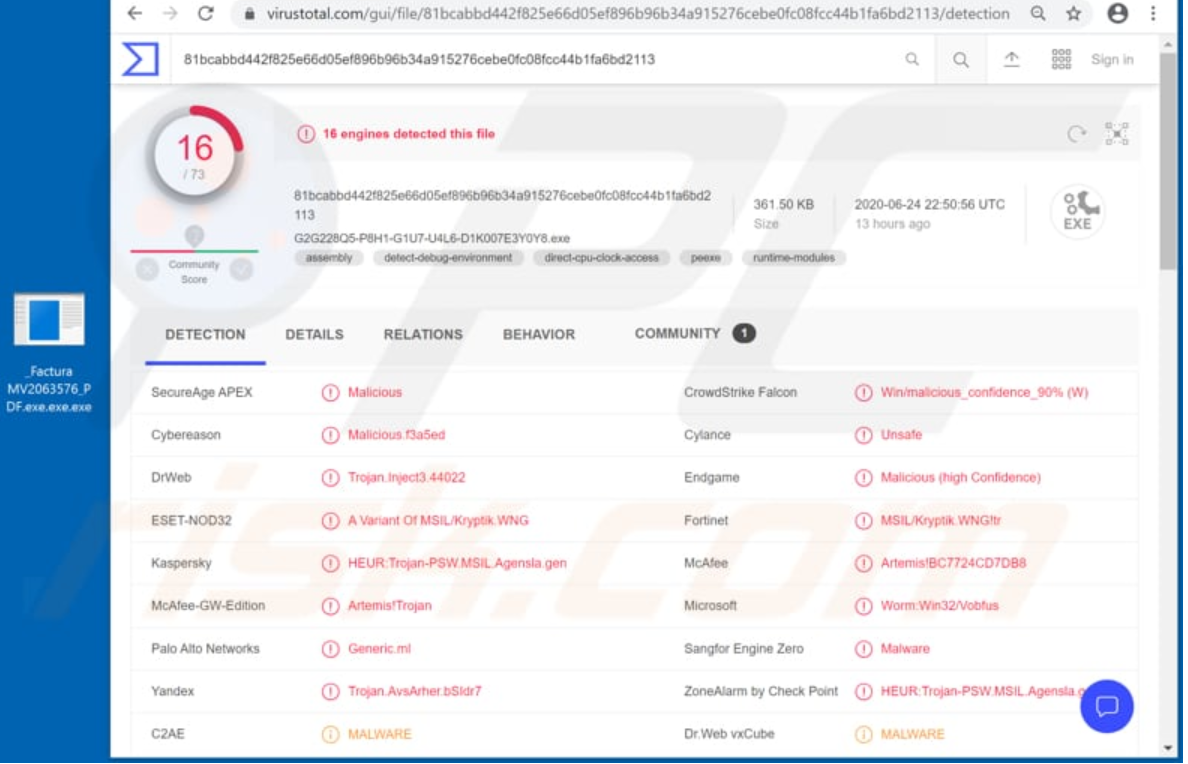
Task: Click the VirusTotal logo icon
Action: [x=140, y=59]
